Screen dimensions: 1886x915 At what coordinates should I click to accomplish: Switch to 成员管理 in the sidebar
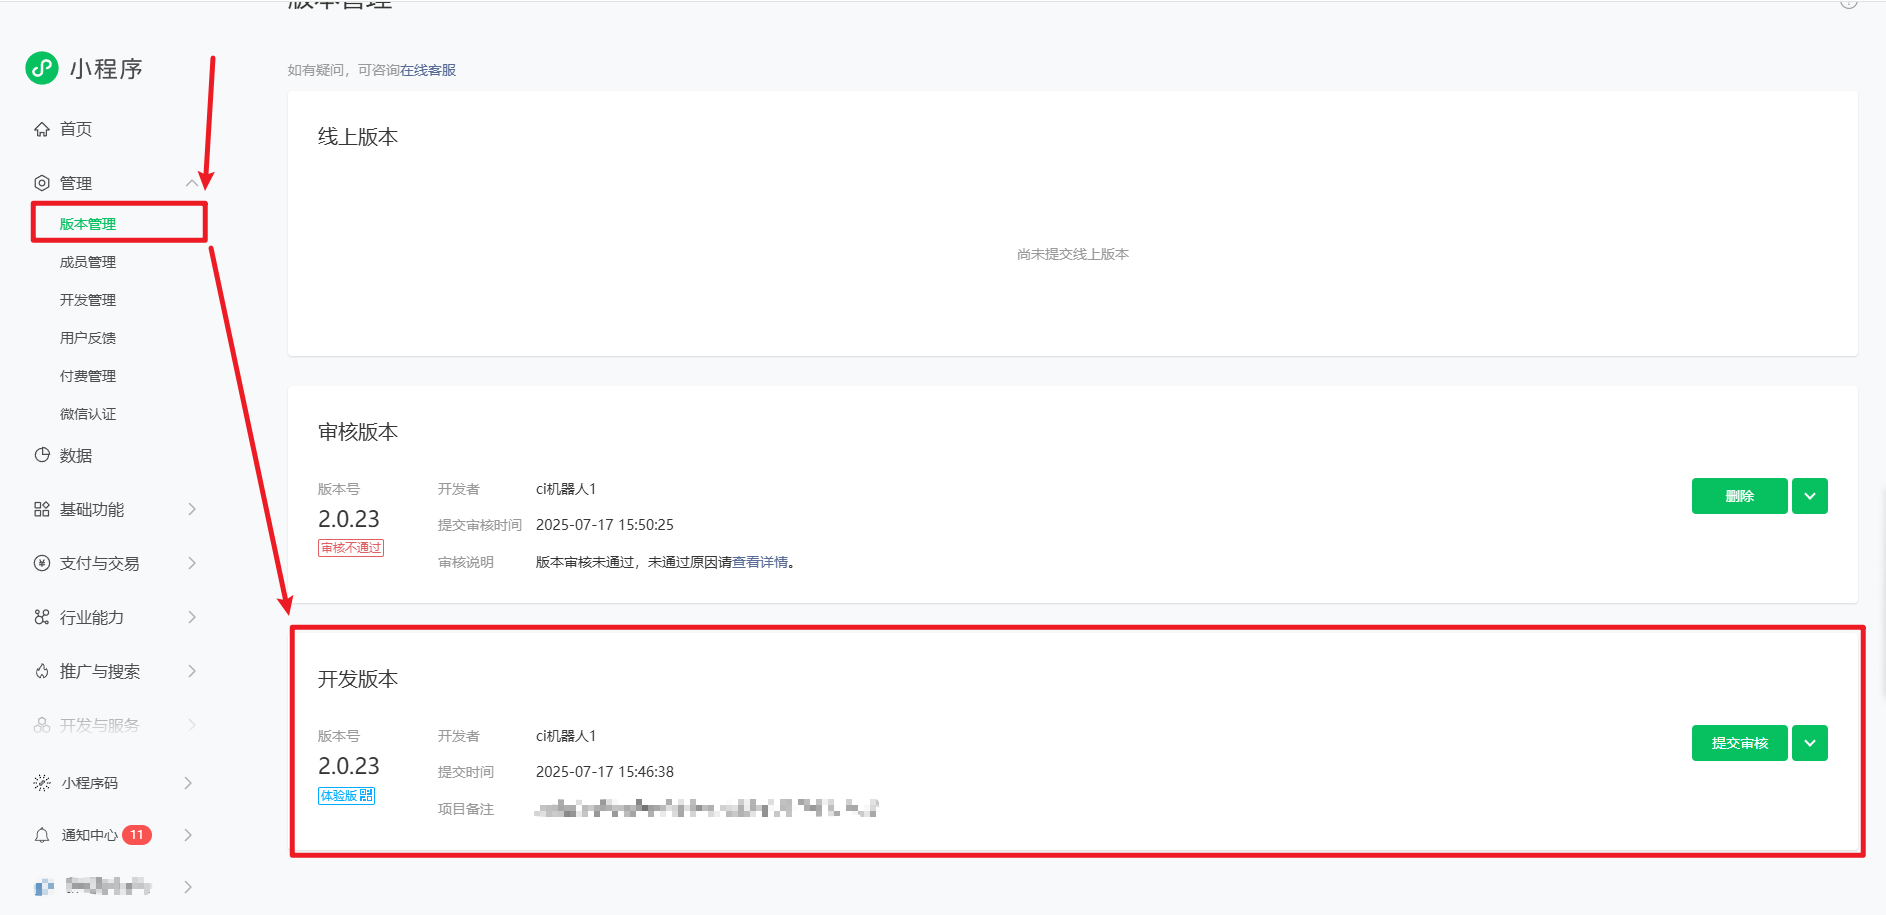[x=87, y=261]
